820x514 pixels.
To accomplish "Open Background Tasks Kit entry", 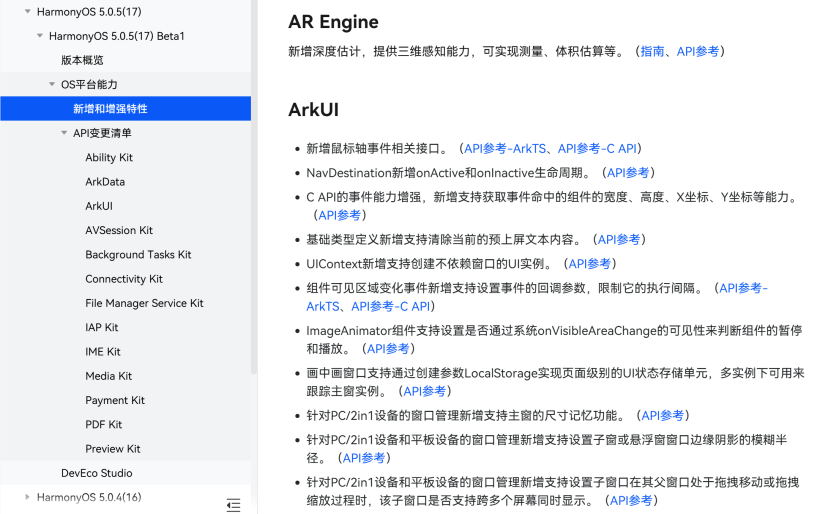I will pyautogui.click(x=138, y=254).
